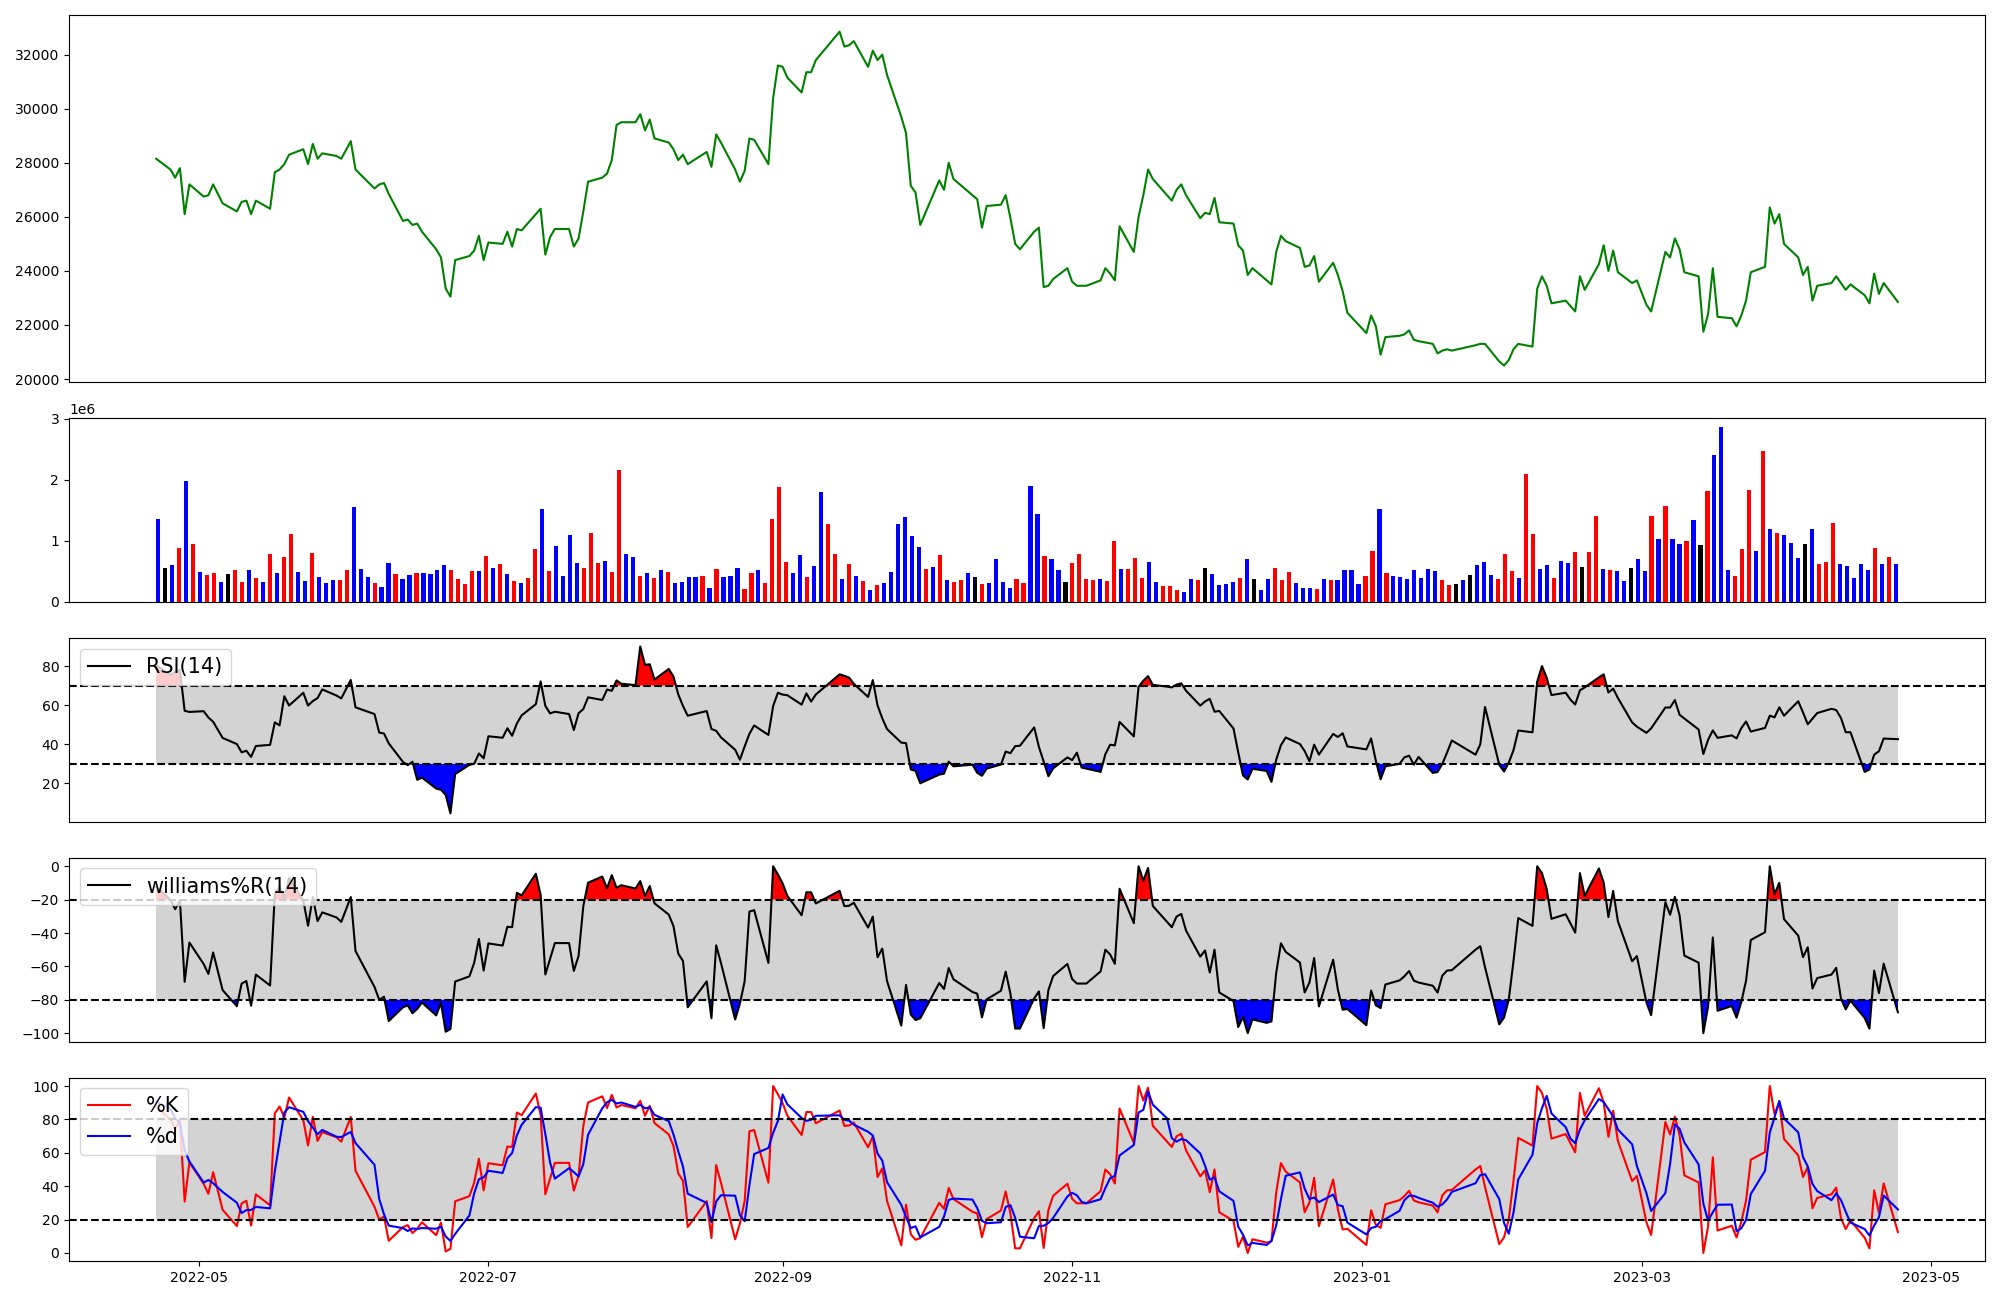Click the RSI(14) legend label
Screen dimensions: 2000x1300
(x=184, y=666)
